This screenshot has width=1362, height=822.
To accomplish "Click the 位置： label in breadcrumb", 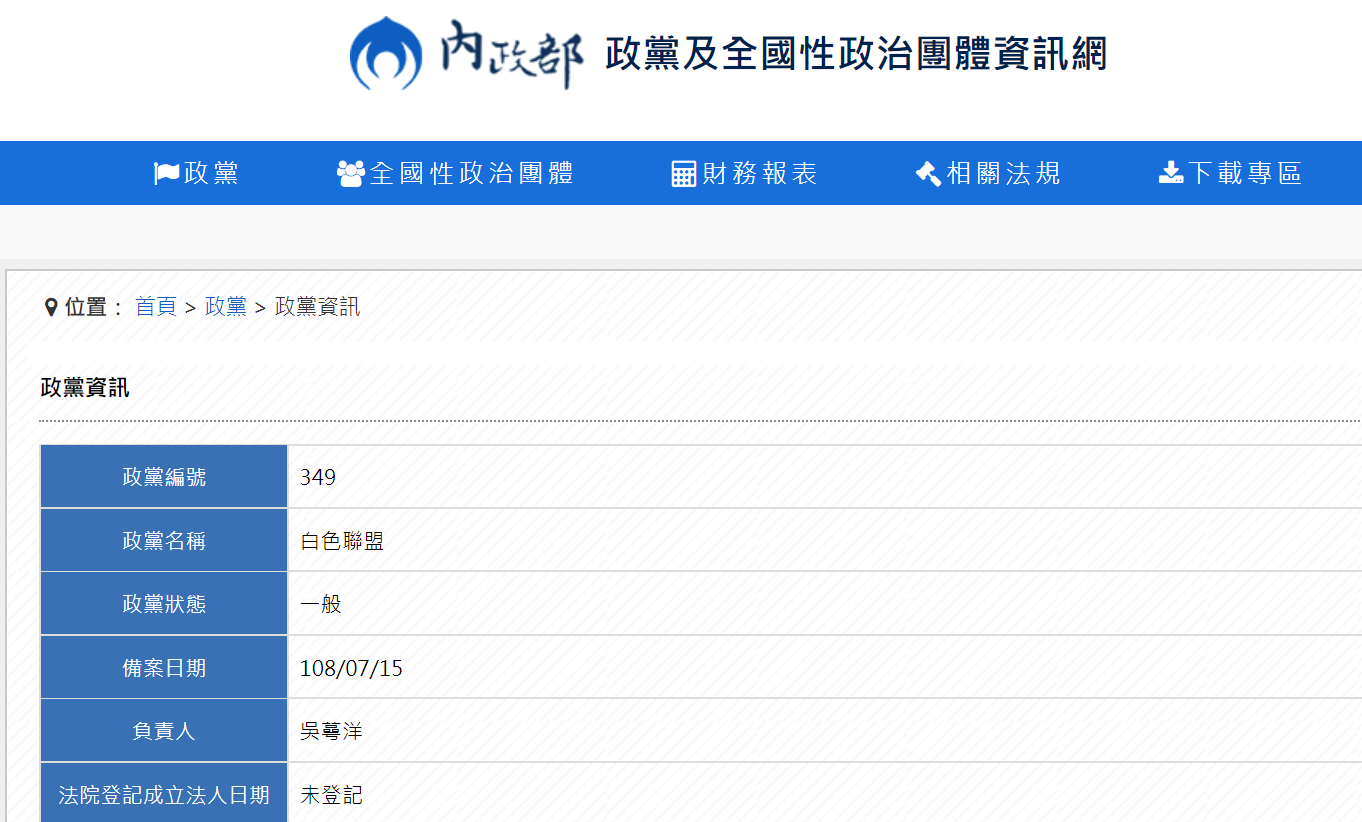I will 94,307.
